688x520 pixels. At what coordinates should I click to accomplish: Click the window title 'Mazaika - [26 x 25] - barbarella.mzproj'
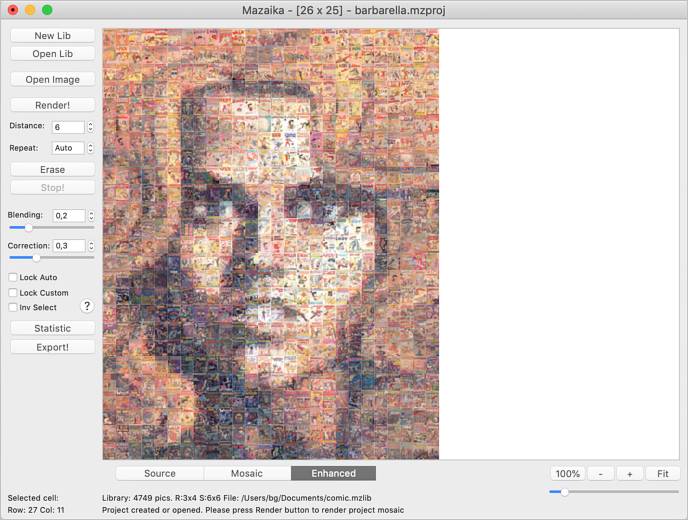344,10
